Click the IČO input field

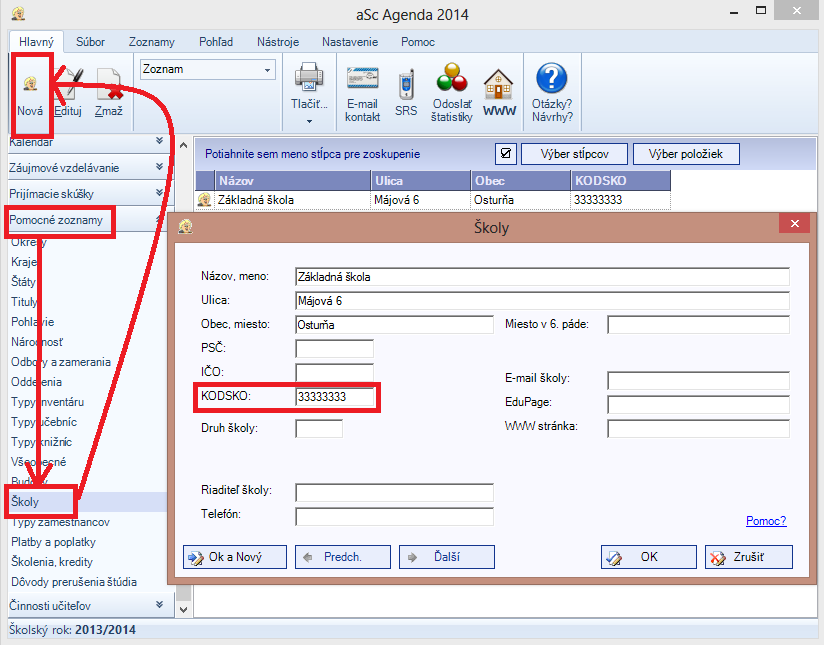[335, 373]
